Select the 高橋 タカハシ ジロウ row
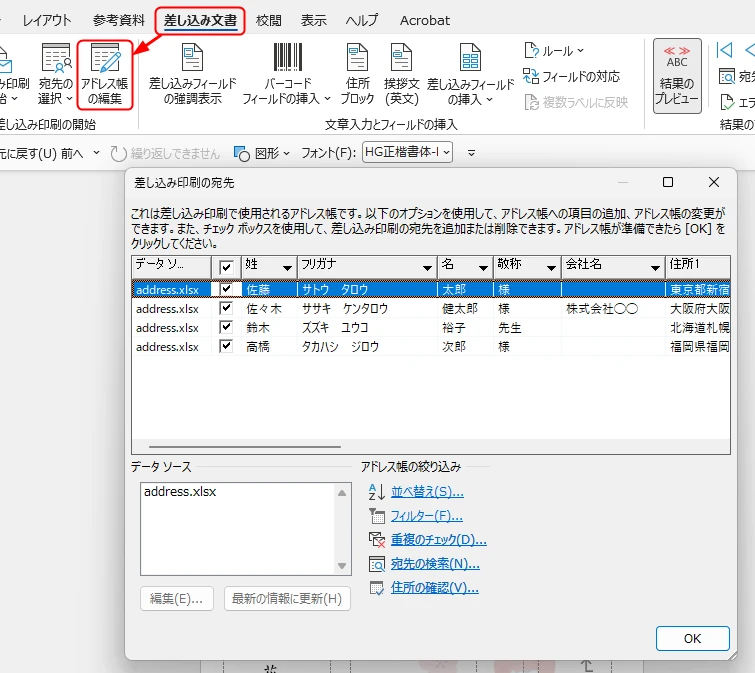This screenshot has height=673, width=755. [431, 346]
